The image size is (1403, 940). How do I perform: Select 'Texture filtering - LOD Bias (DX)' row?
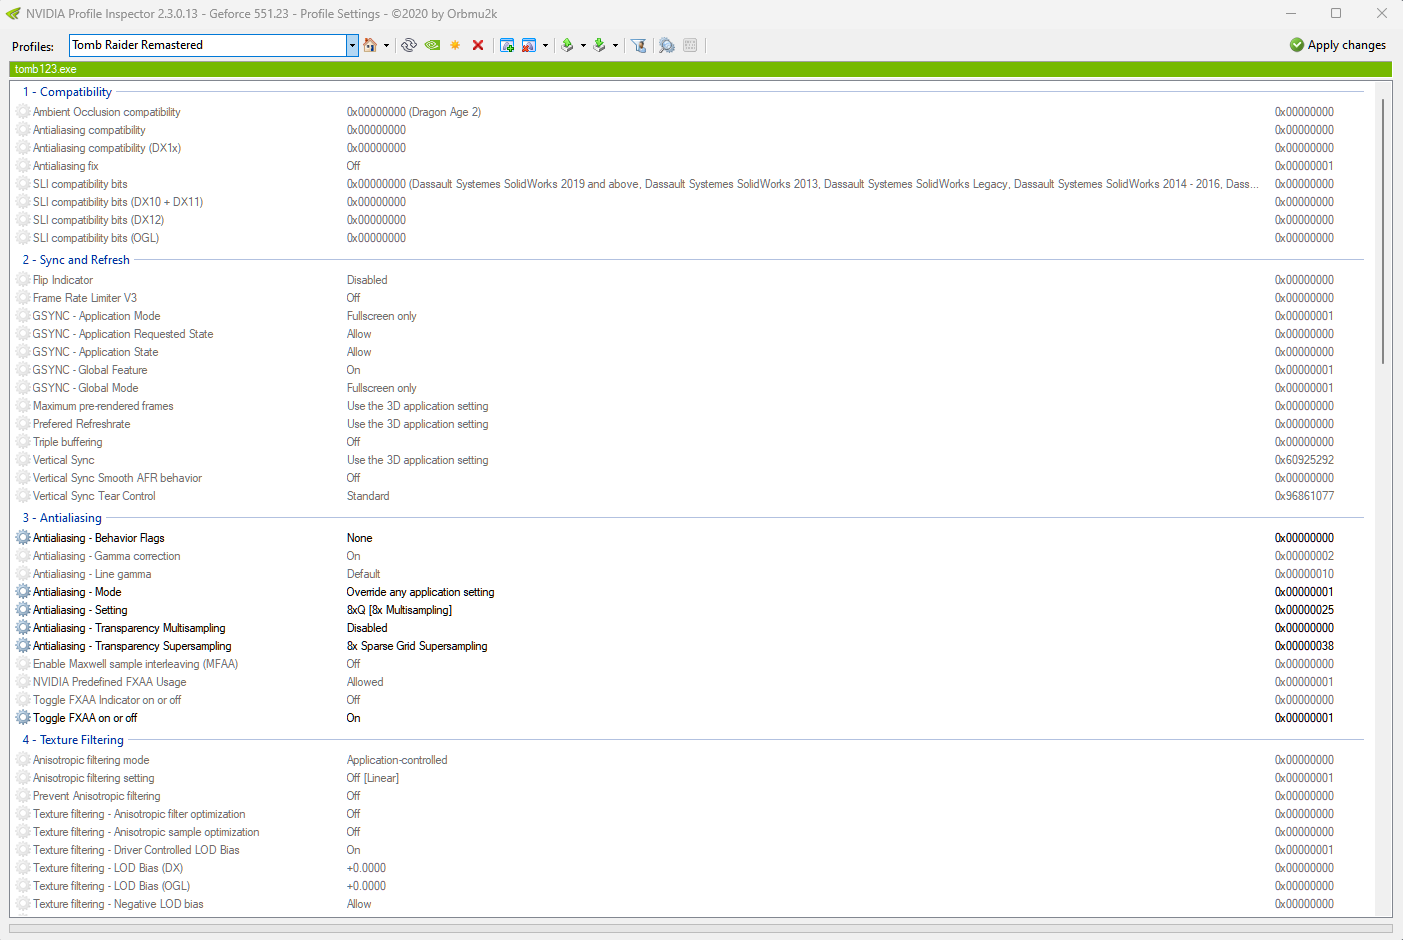point(691,868)
